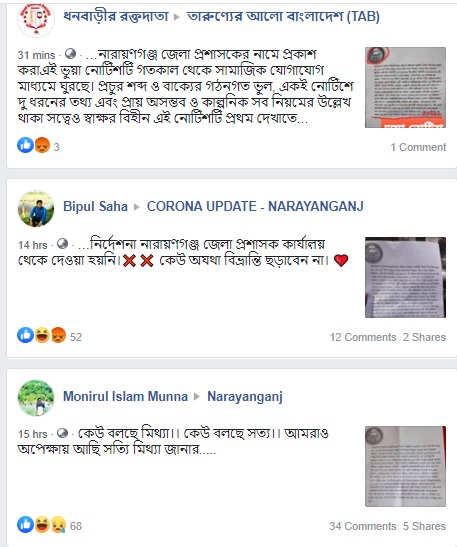This screenshot has height=547, width=457.
Task: Open the notice photo thumbnail in Bipul's post
Action: pyautogui.click(x=405, y=277)
